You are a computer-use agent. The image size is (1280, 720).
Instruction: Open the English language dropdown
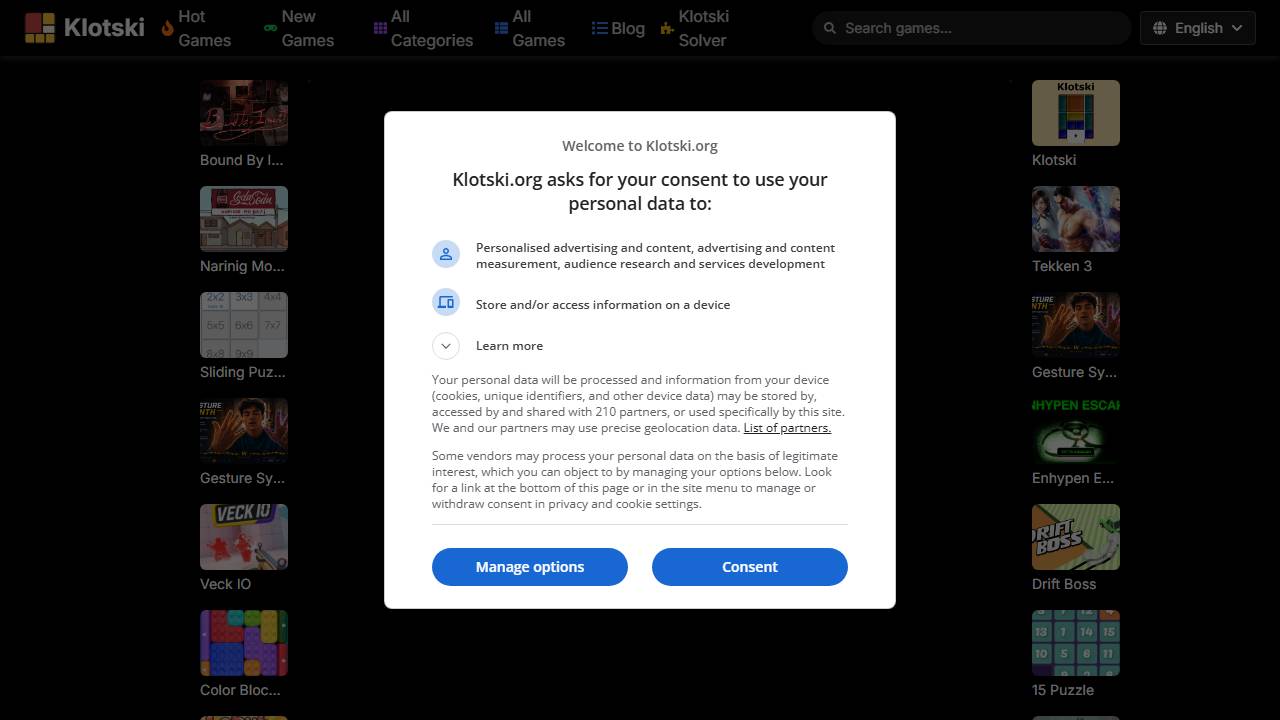click(x=1198, y=28)
